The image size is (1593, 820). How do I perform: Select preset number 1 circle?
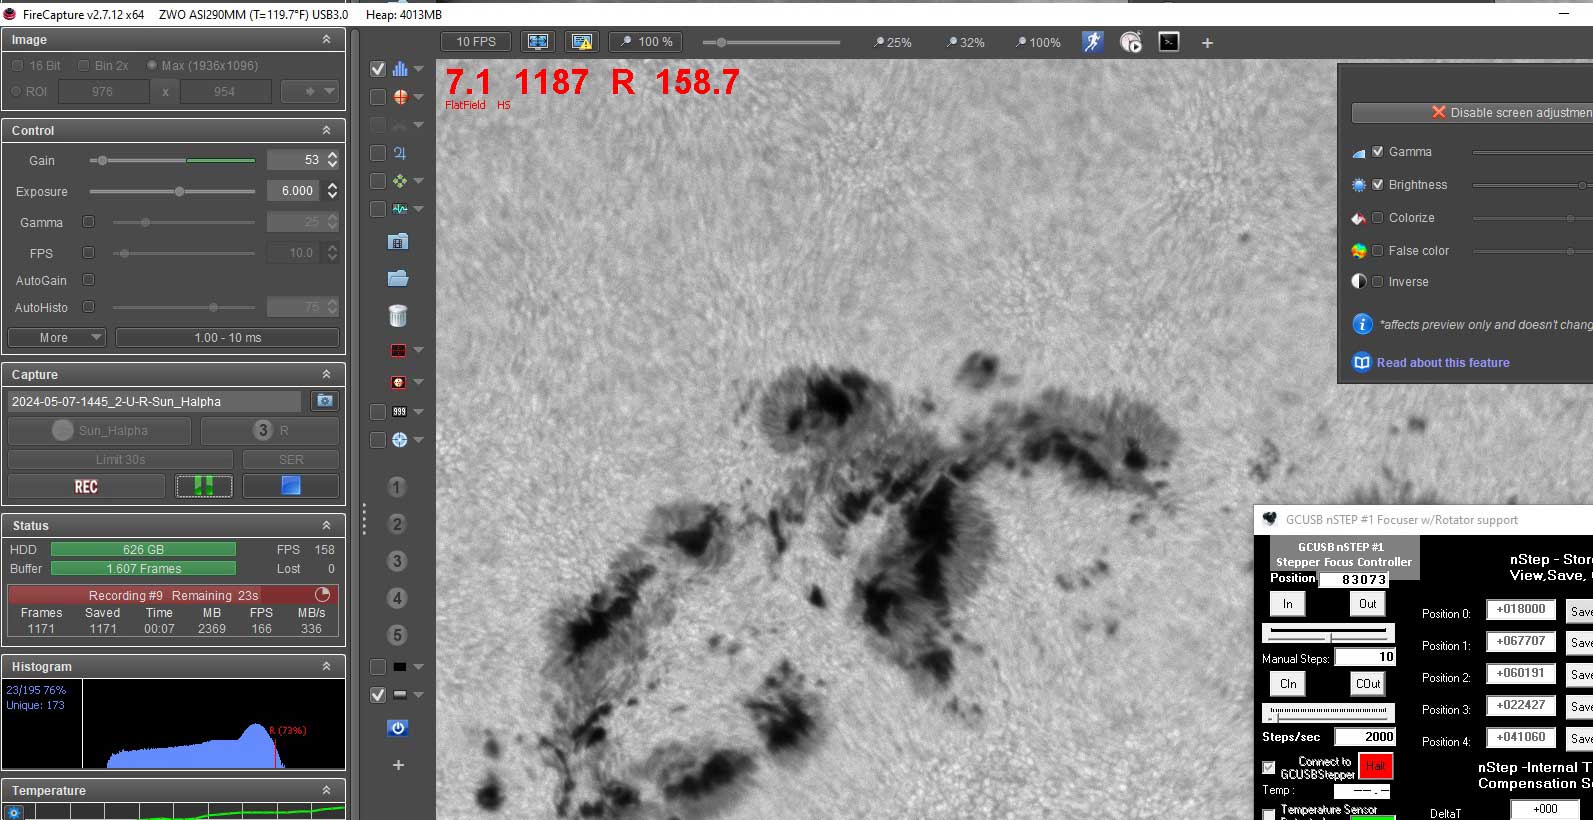397,487
